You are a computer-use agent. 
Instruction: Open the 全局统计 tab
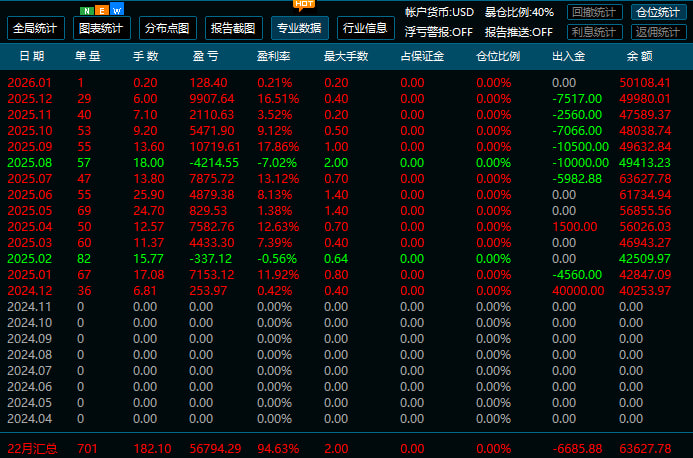tap(36, 28)
